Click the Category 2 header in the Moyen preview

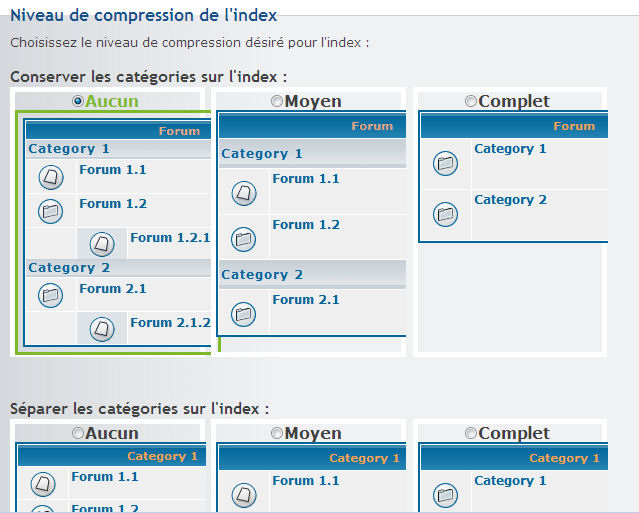(x=313, y=274)
